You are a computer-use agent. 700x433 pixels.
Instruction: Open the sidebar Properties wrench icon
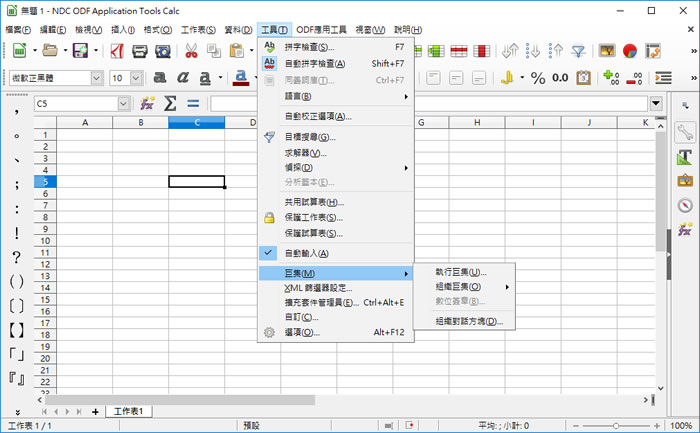click(x=685, y=133)
